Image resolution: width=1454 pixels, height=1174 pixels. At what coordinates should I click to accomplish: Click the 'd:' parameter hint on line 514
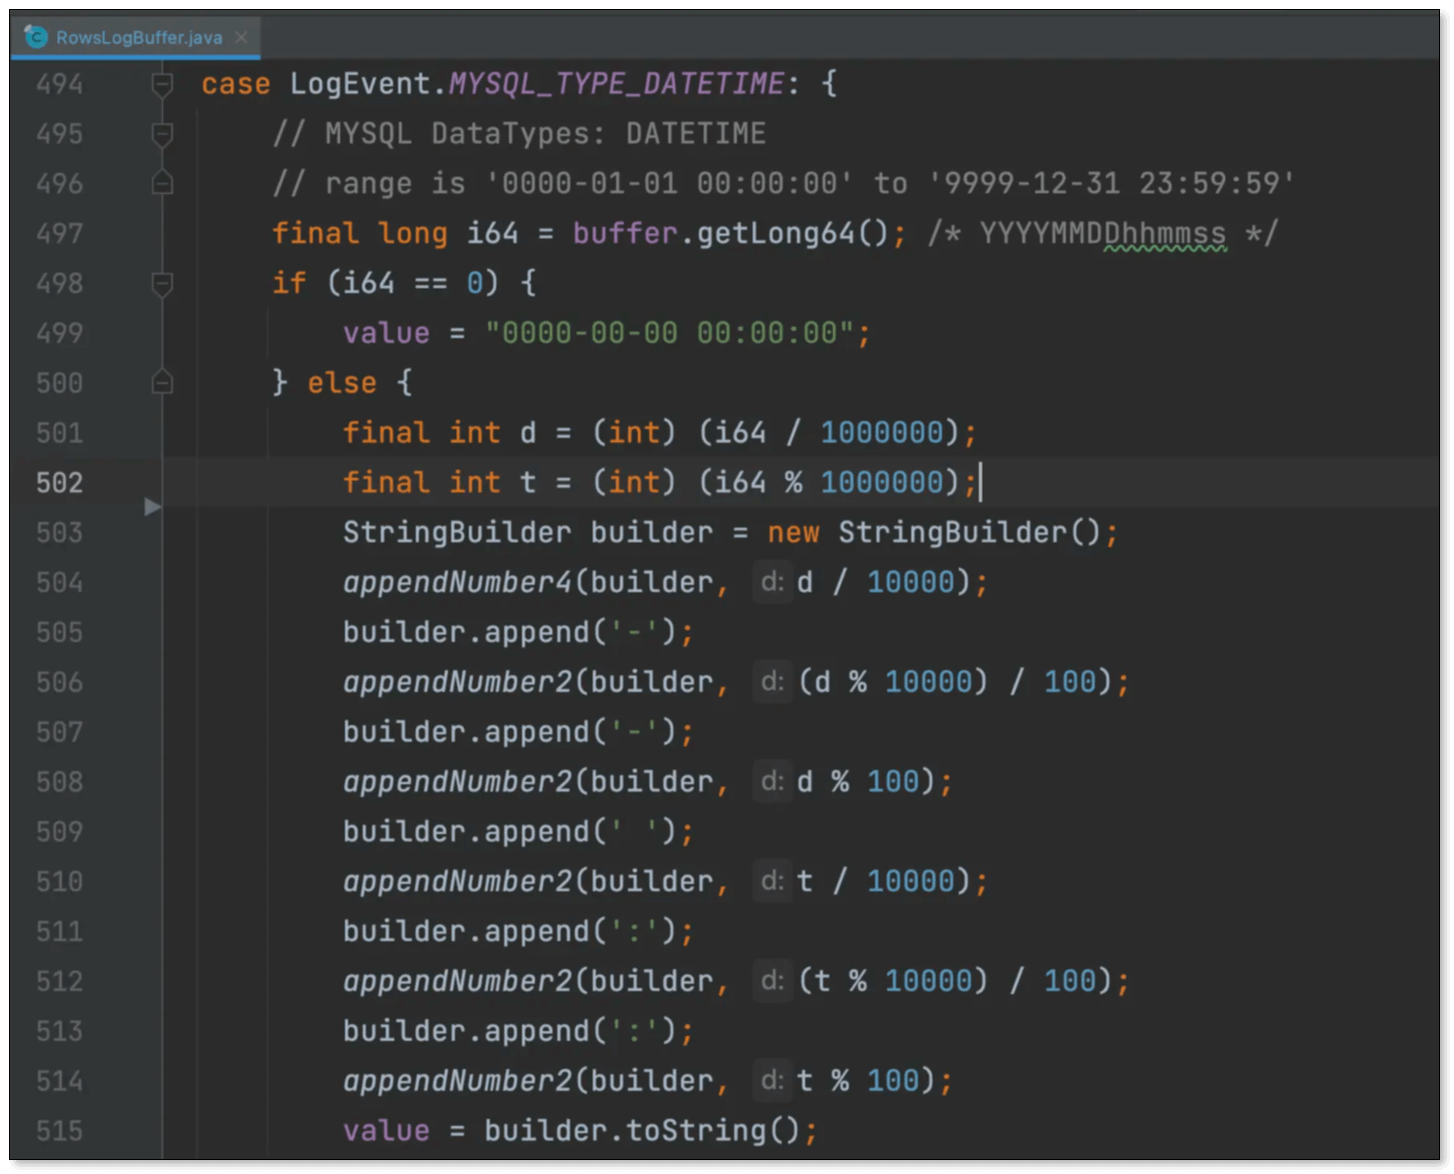coord(771,1080)
